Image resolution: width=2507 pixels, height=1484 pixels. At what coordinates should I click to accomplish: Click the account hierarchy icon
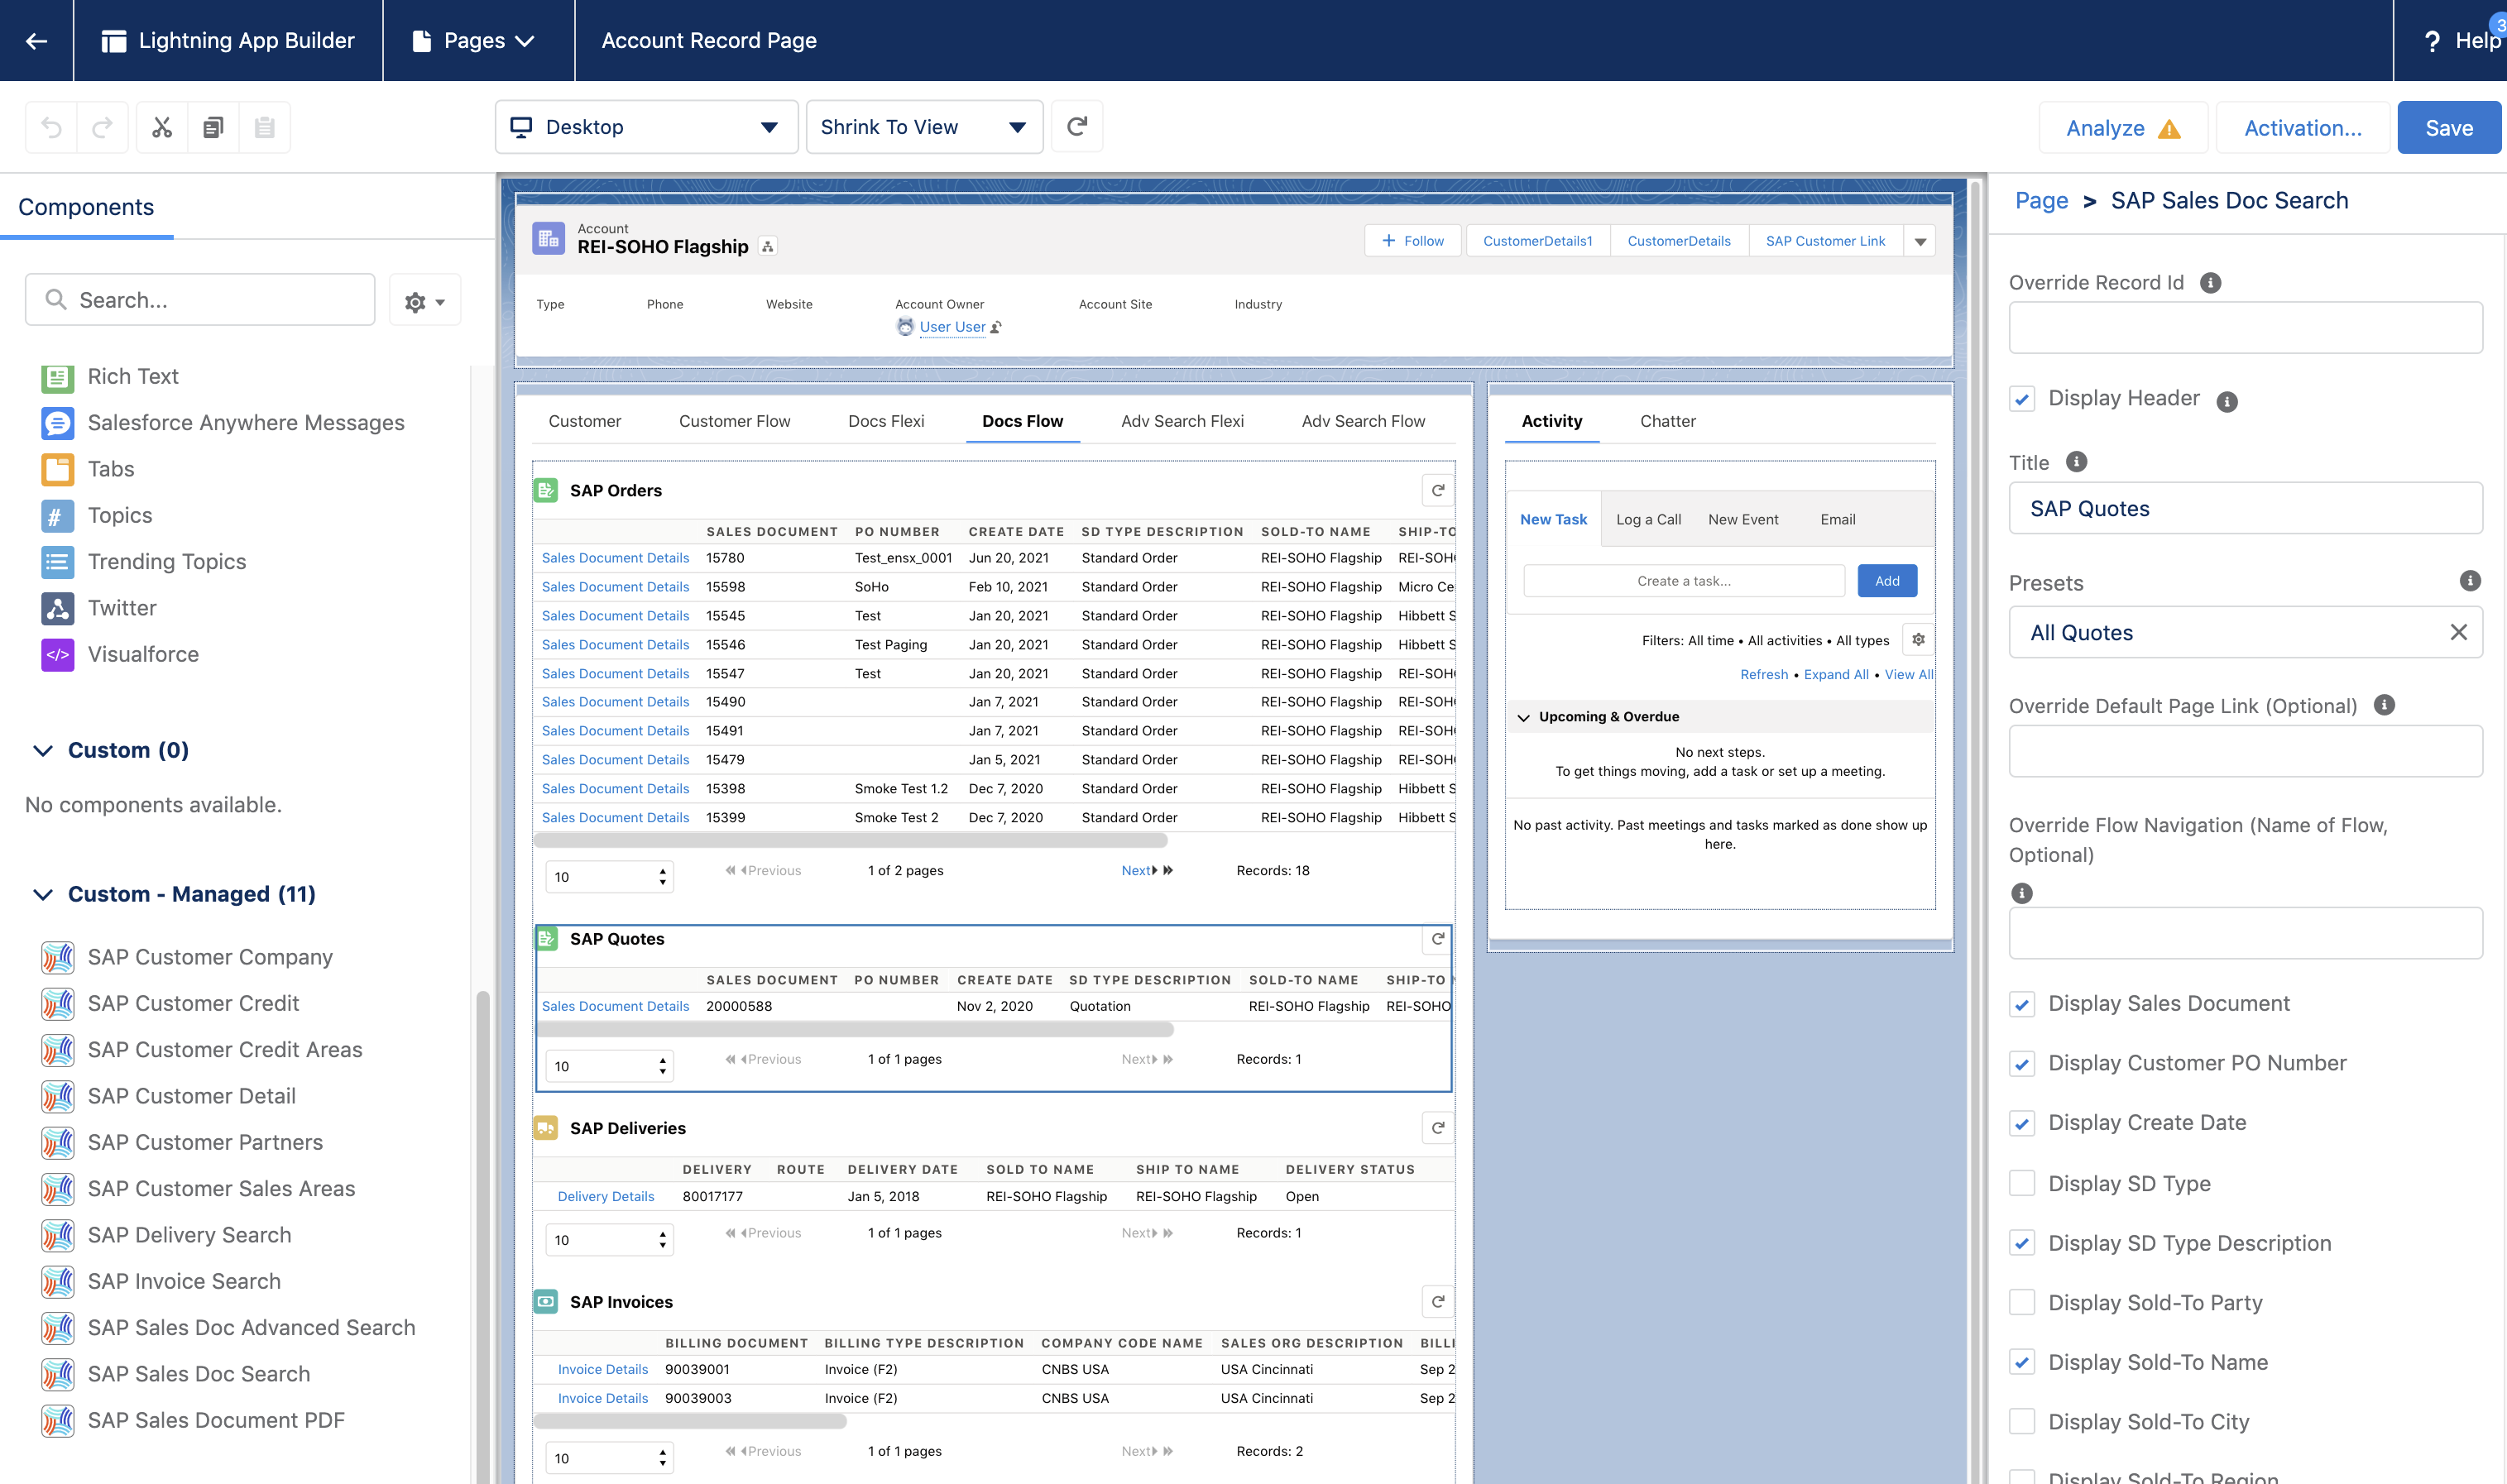click(768, 247)
